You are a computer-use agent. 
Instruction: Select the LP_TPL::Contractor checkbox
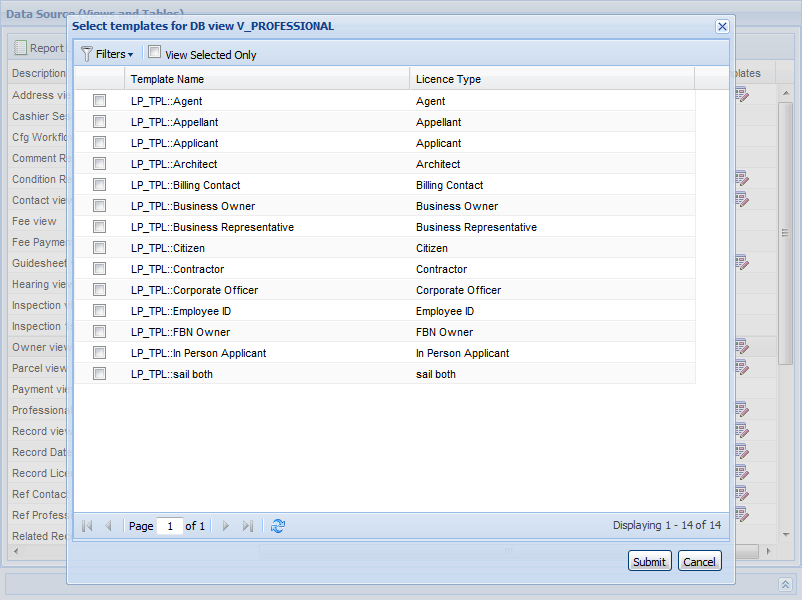pos(99,269)
